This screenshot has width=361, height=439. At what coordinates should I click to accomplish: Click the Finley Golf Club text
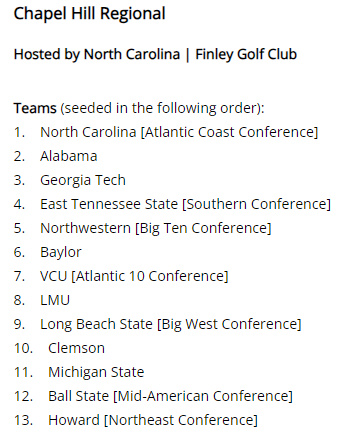point(246,54)
